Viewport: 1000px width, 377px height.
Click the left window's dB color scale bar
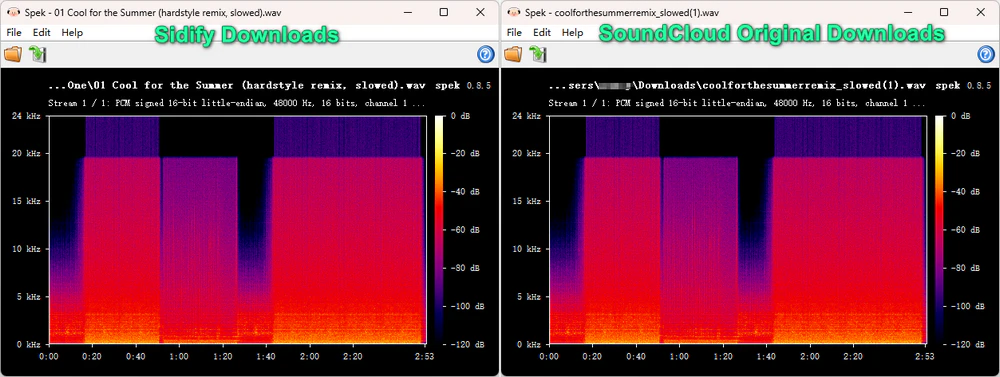click(439, 230)
